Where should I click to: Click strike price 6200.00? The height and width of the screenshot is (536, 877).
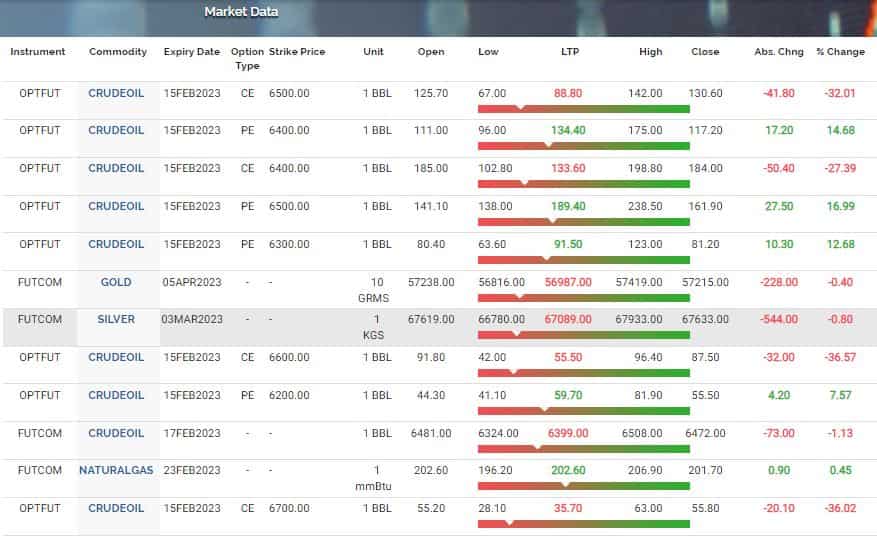coord(289,395)
